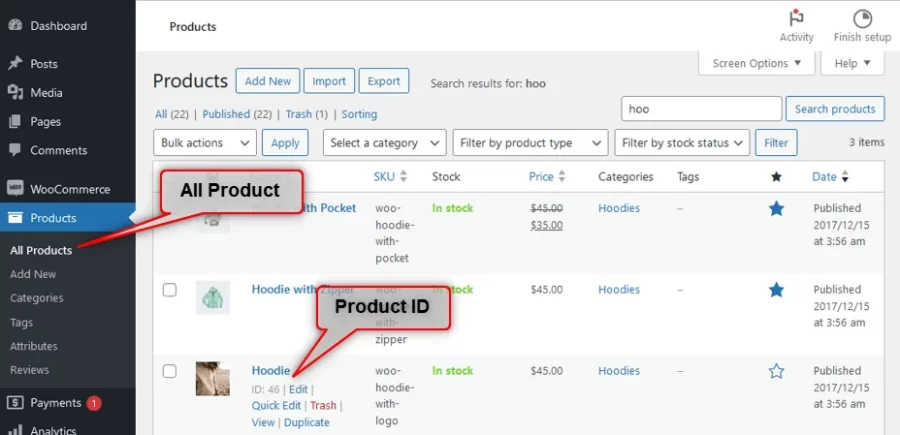Select the Hoodie product checkbox
The image size is (900, 435).
169,371
